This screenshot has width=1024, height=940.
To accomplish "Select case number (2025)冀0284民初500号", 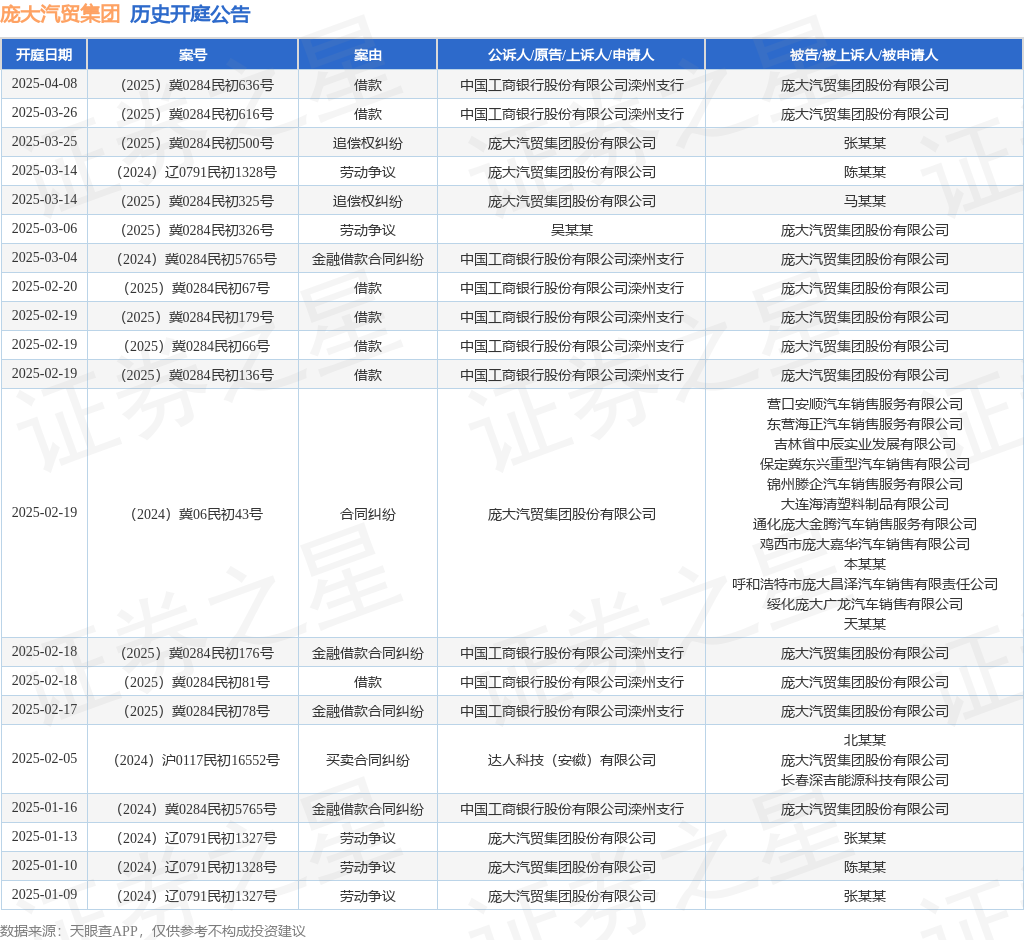I will click(x=197, y=143).
